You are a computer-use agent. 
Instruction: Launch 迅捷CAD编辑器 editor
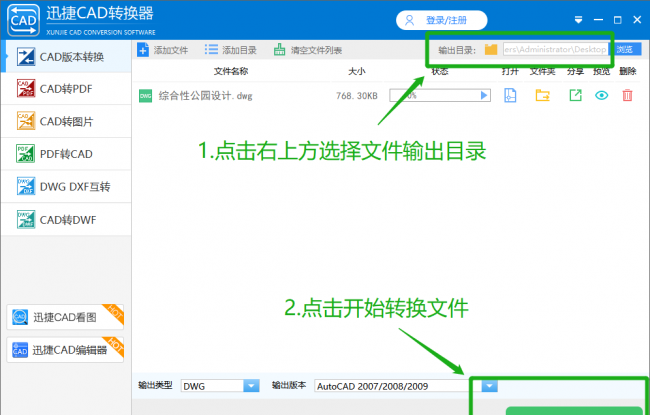(x=65, y=350)
